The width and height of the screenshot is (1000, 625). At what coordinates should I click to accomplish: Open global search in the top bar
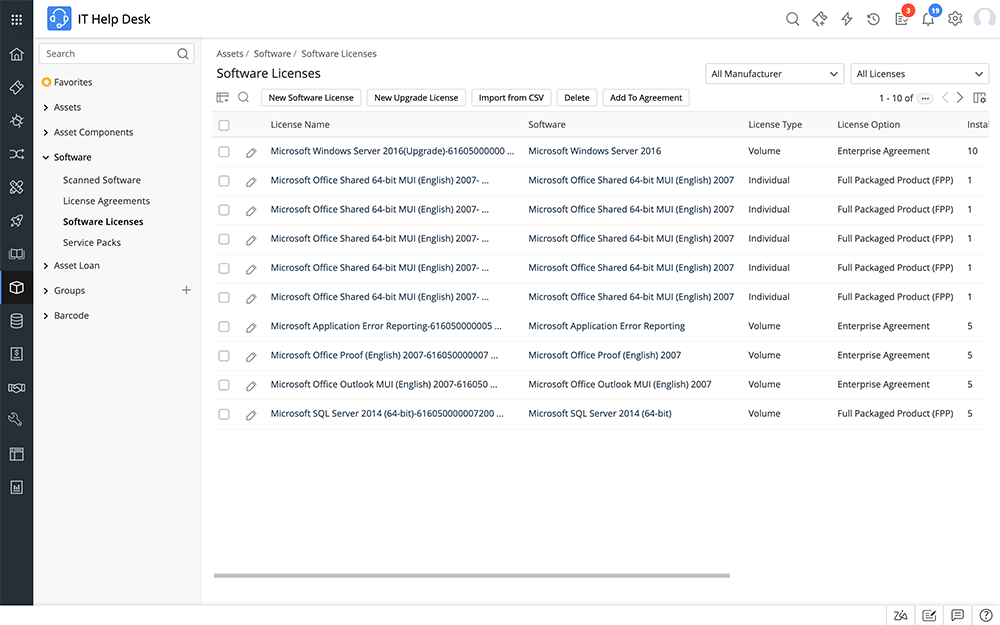(x=793, y=18)
